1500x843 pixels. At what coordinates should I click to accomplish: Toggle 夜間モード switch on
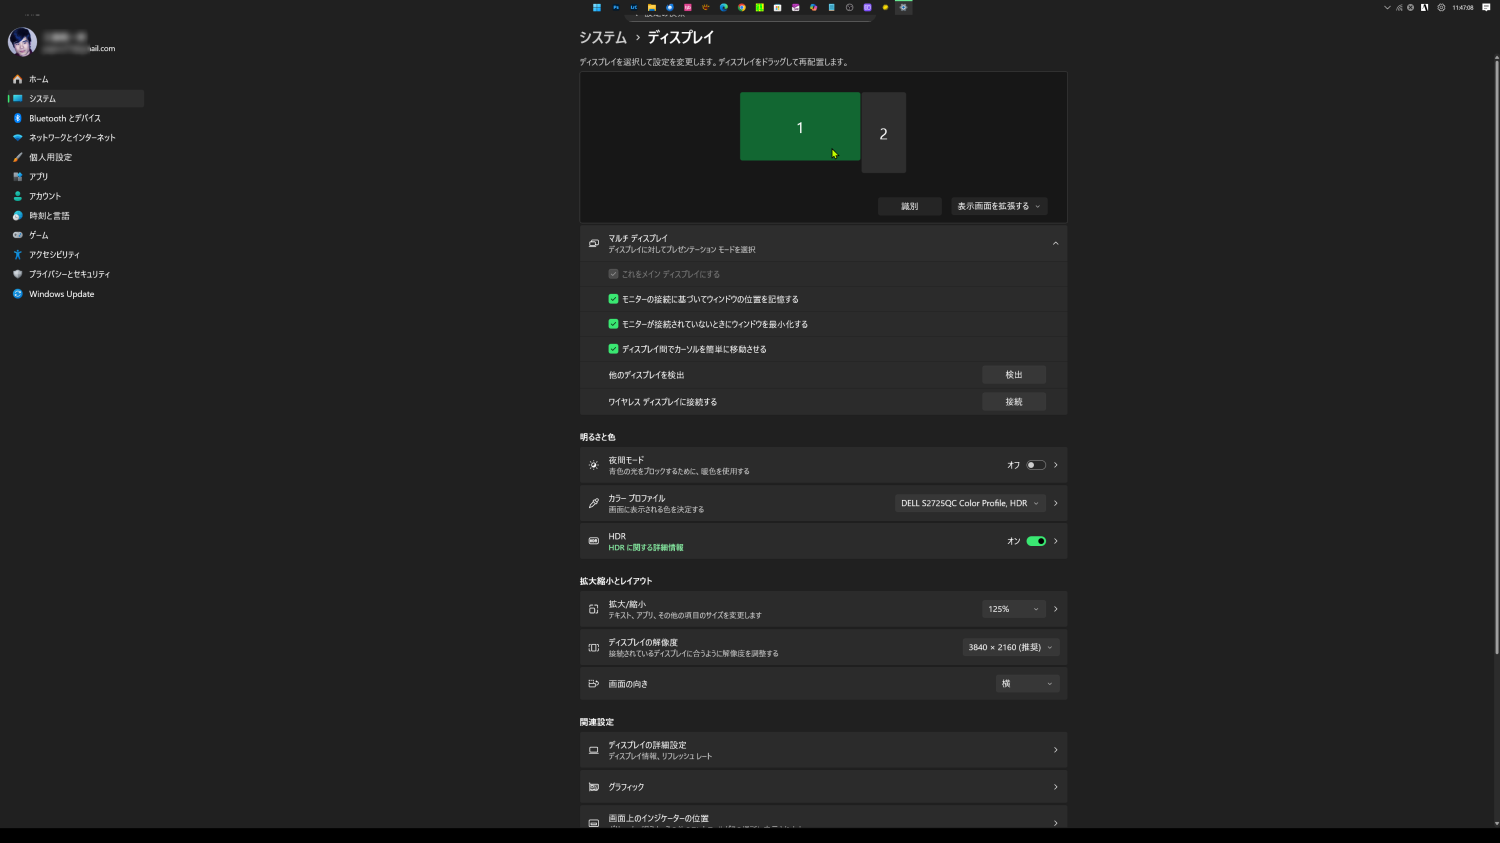[x=1036, y=465]
